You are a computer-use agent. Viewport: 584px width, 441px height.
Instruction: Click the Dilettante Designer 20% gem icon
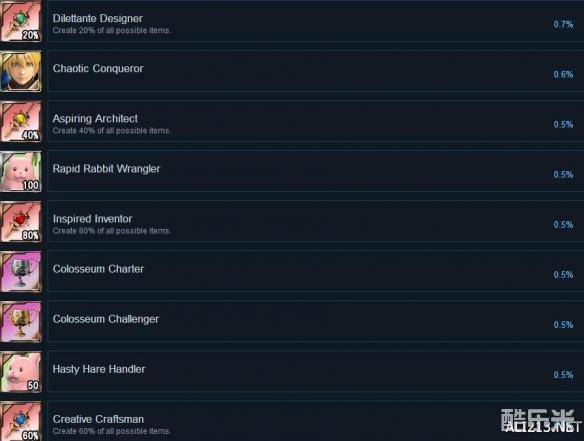(21, 21)
